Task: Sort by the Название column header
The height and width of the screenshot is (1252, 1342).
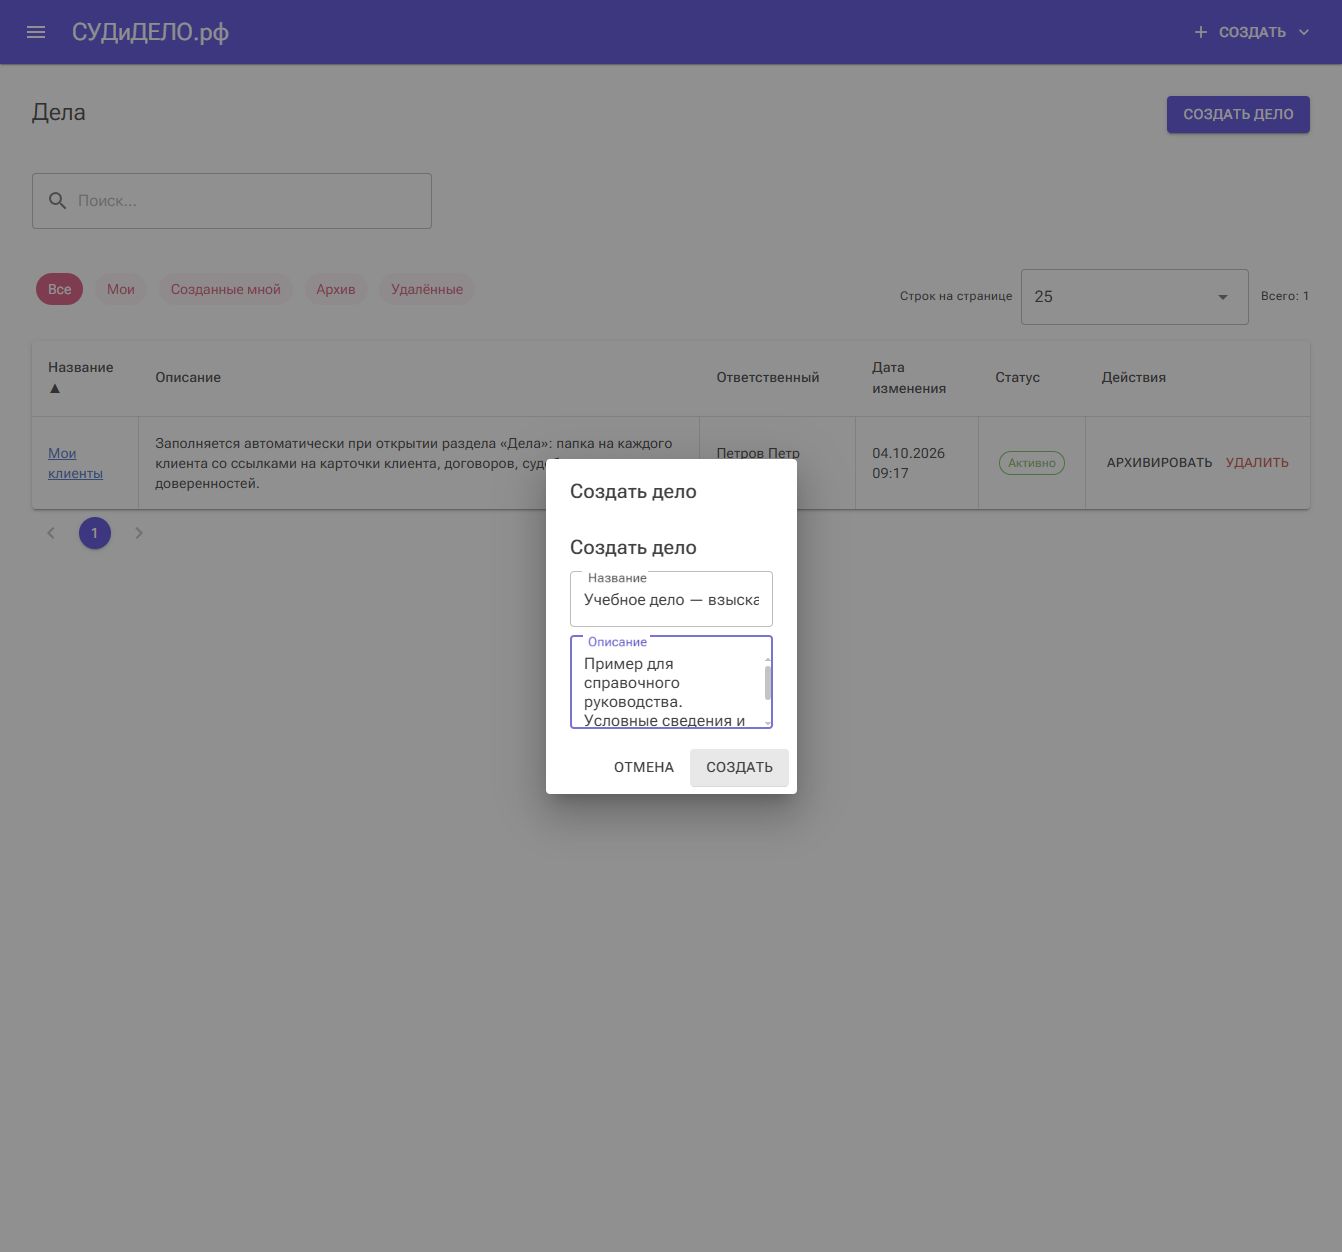Action: coord(80,377)
